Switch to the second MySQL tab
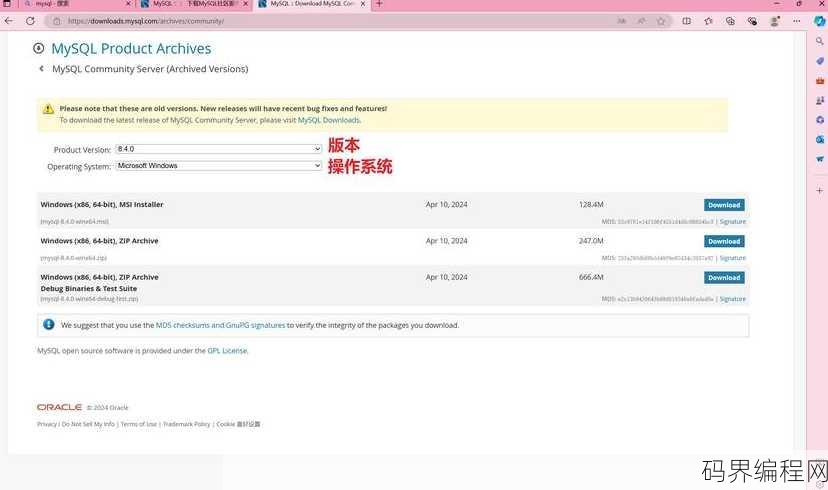828x490 pixels. click(193, 4)
